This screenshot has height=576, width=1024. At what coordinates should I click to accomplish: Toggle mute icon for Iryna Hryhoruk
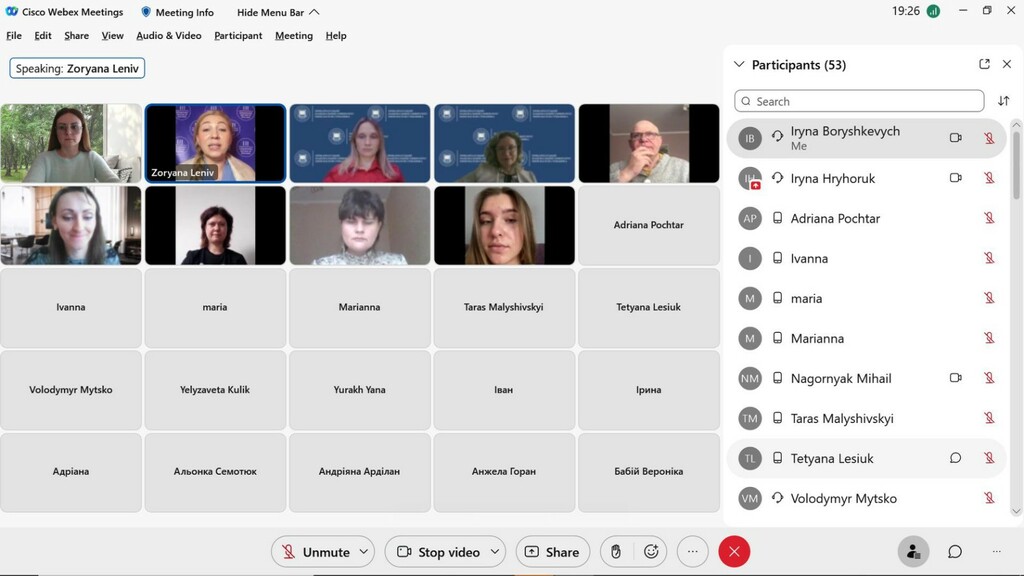click(x=989, y=178)
